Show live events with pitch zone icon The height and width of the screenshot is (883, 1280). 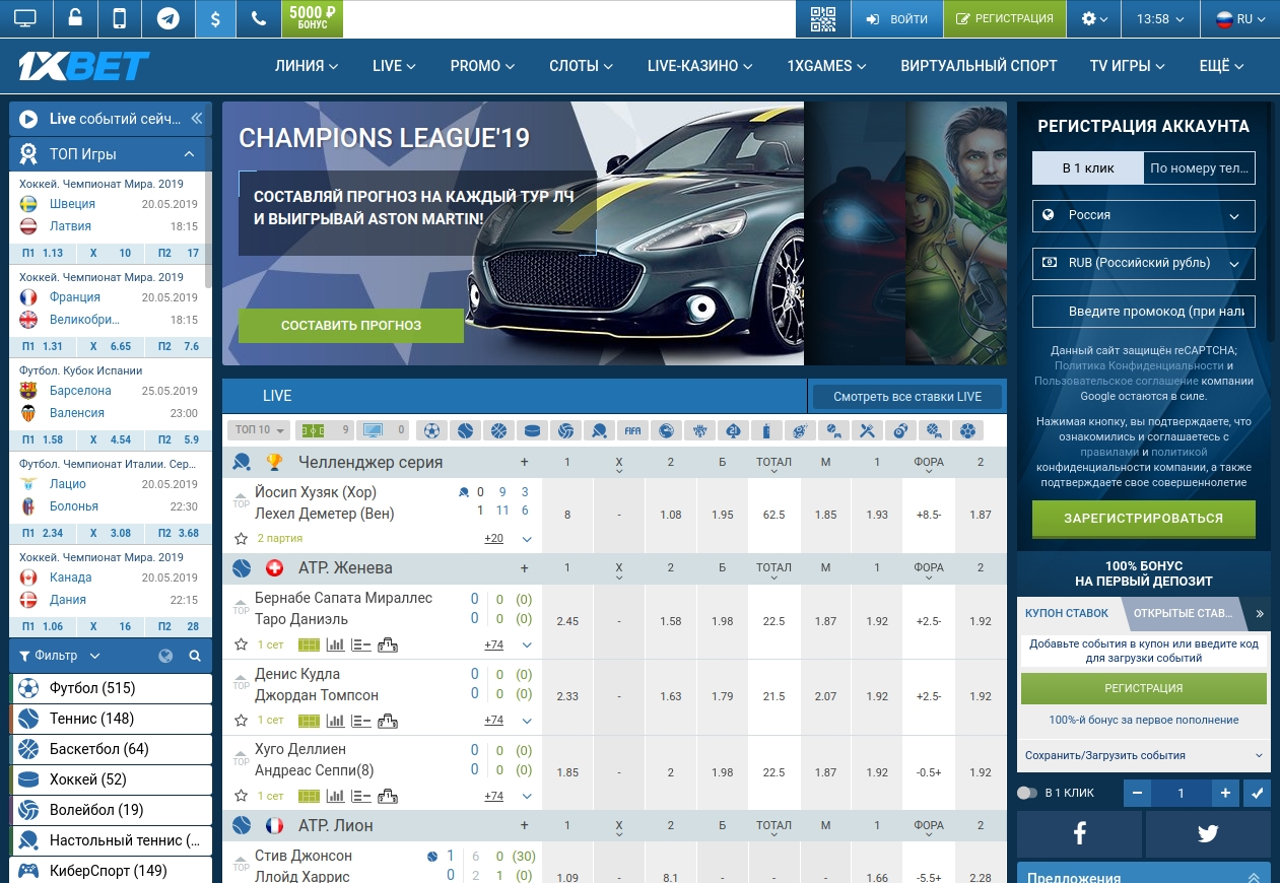pos(326,431)
